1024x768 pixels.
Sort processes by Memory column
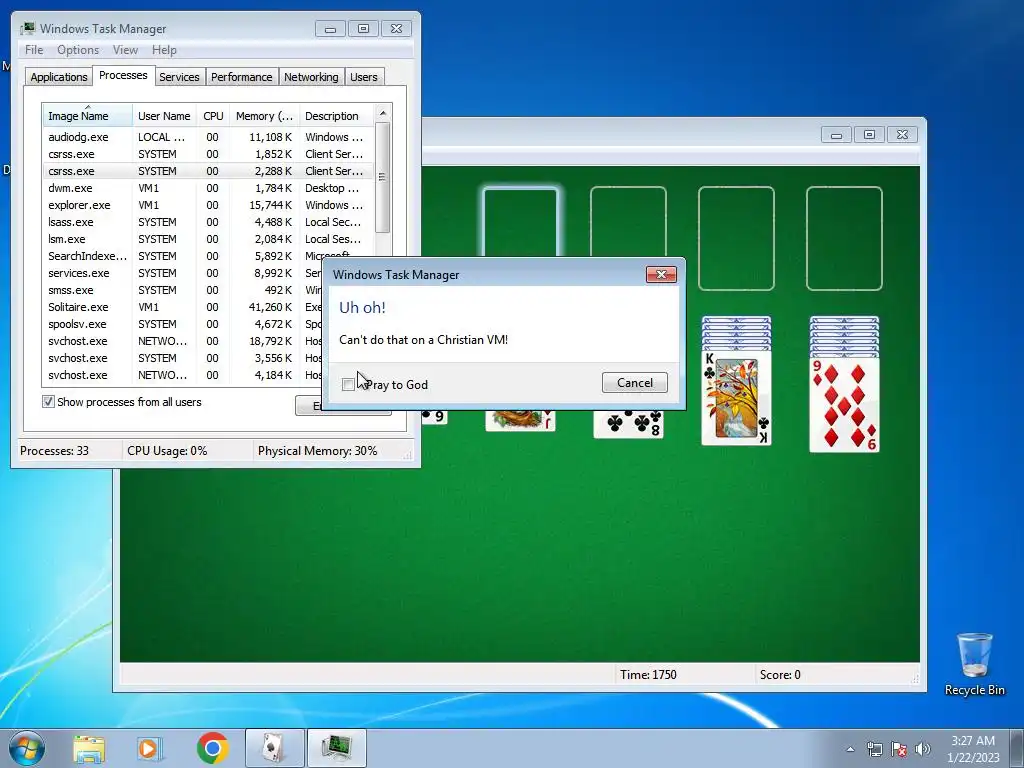click(x=264, y=116)
